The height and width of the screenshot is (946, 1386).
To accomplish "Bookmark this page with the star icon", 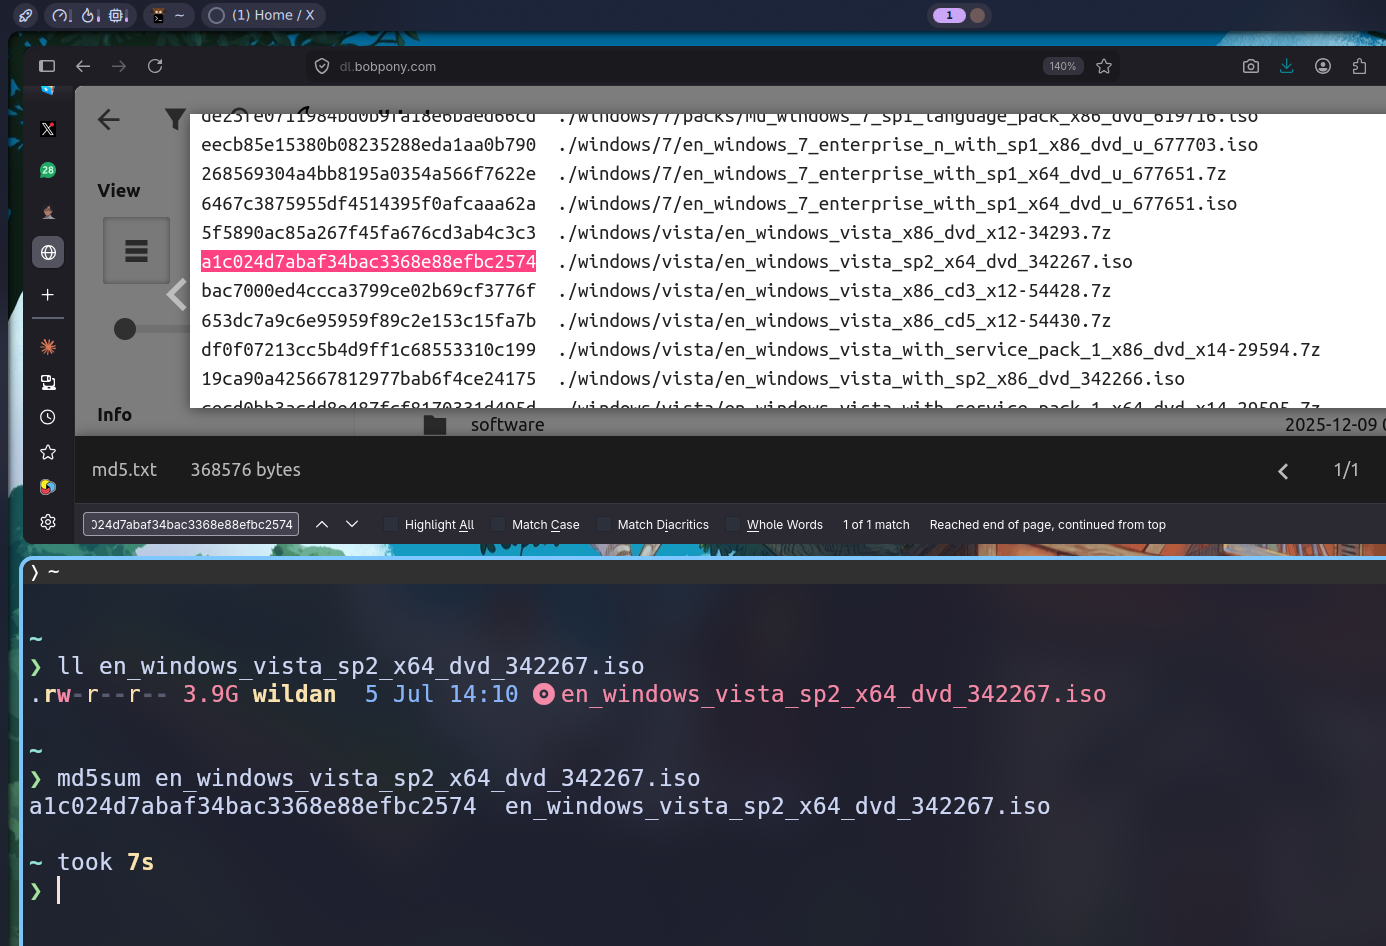I will point(1104,66).
